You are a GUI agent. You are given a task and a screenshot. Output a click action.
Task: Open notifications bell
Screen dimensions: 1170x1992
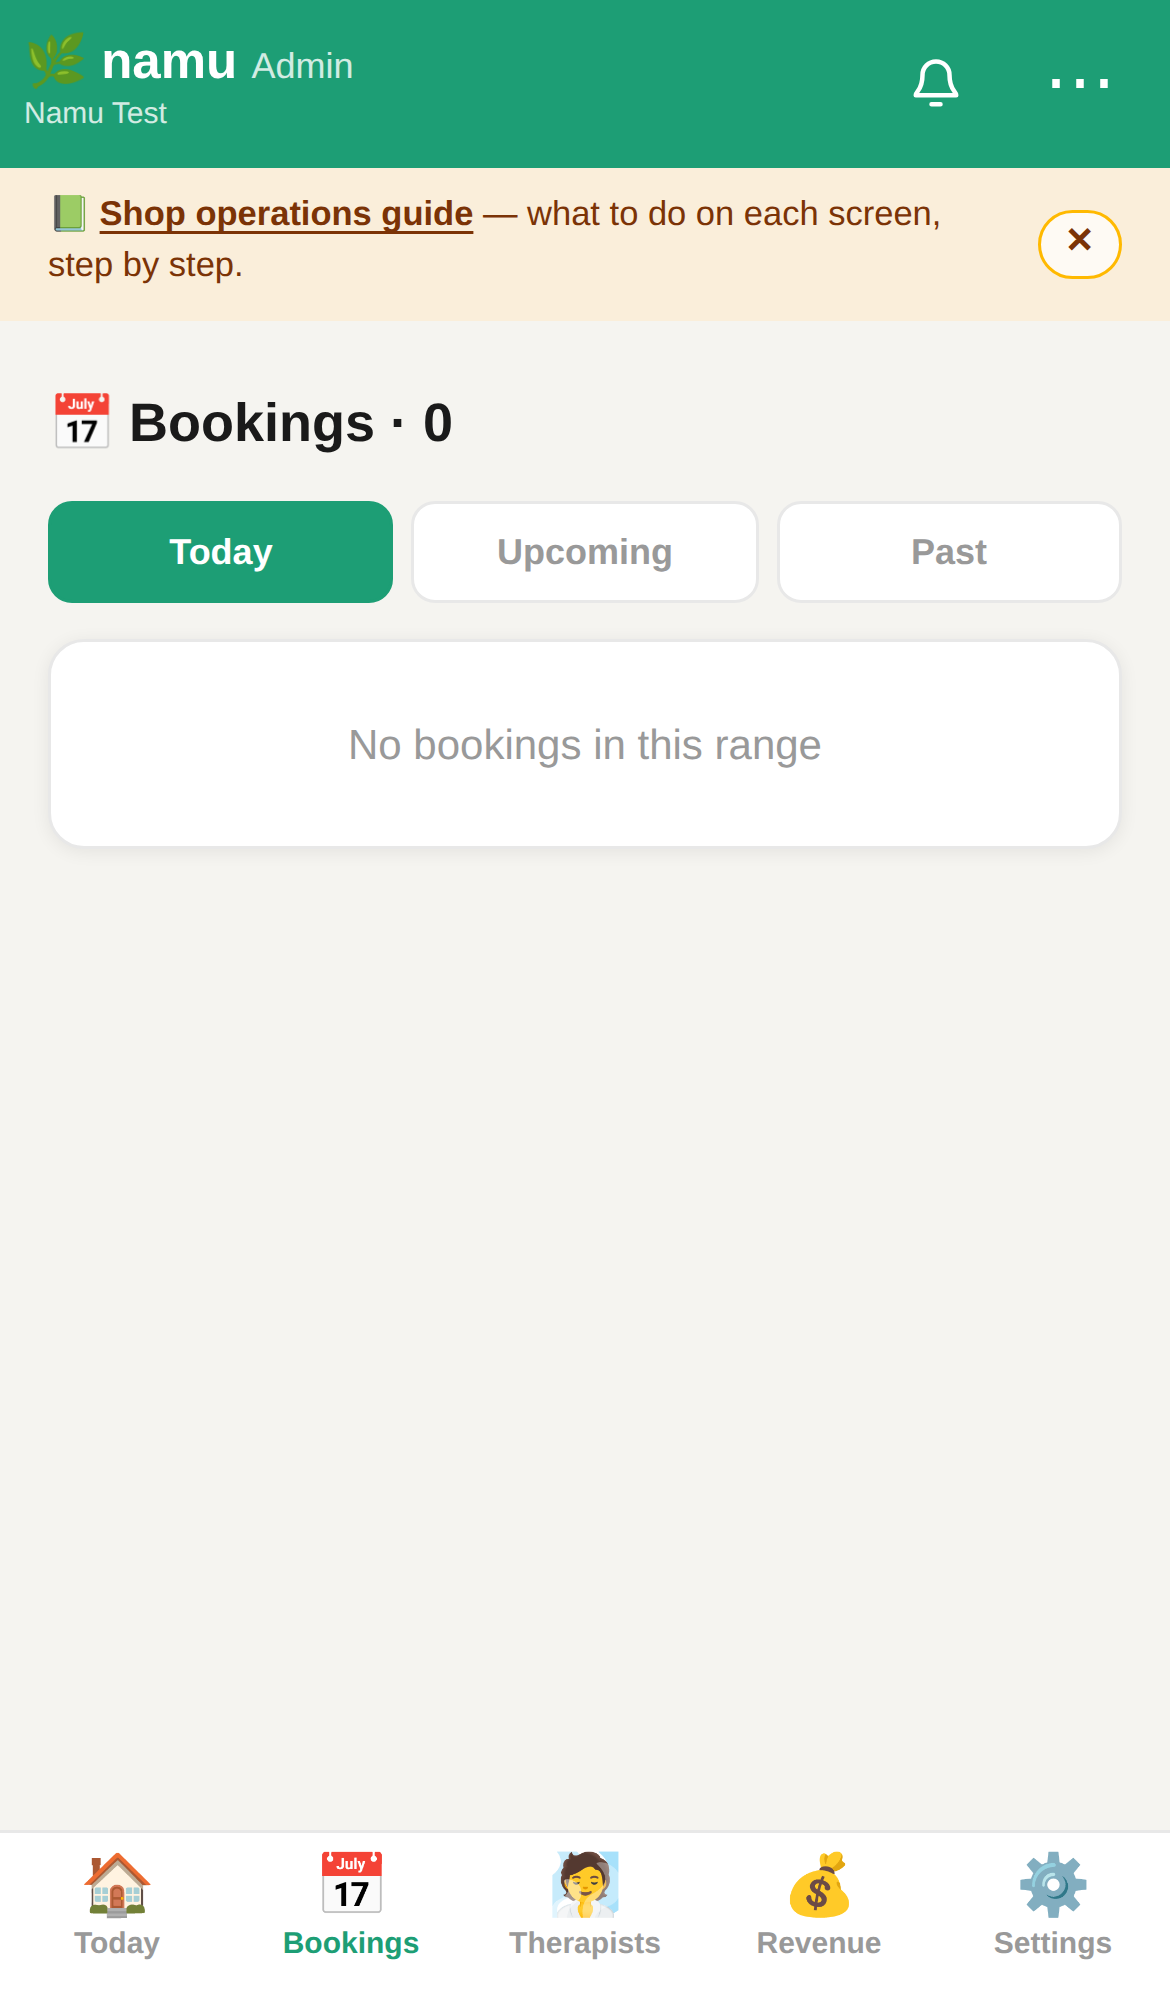pos(936,83)
